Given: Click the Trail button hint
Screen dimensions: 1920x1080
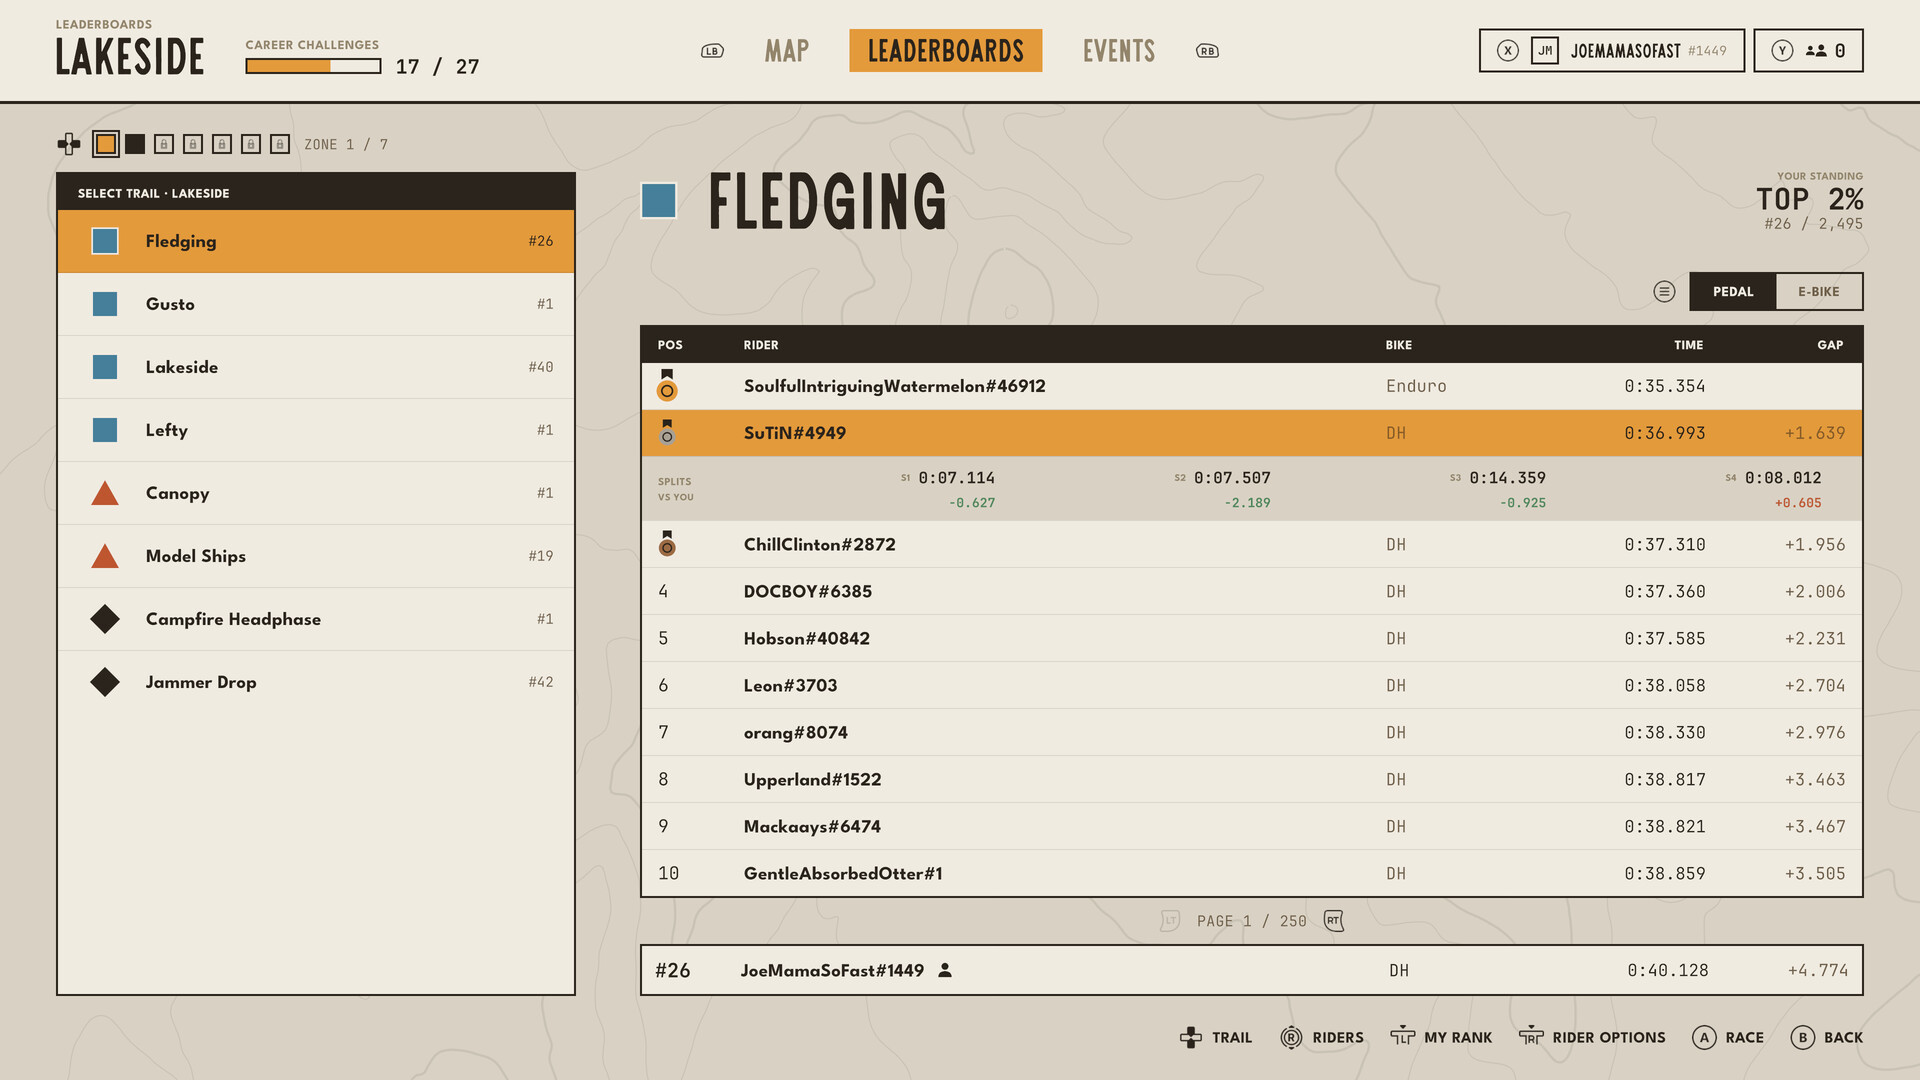Looking at the screenshot, I should point(1216,1037).
